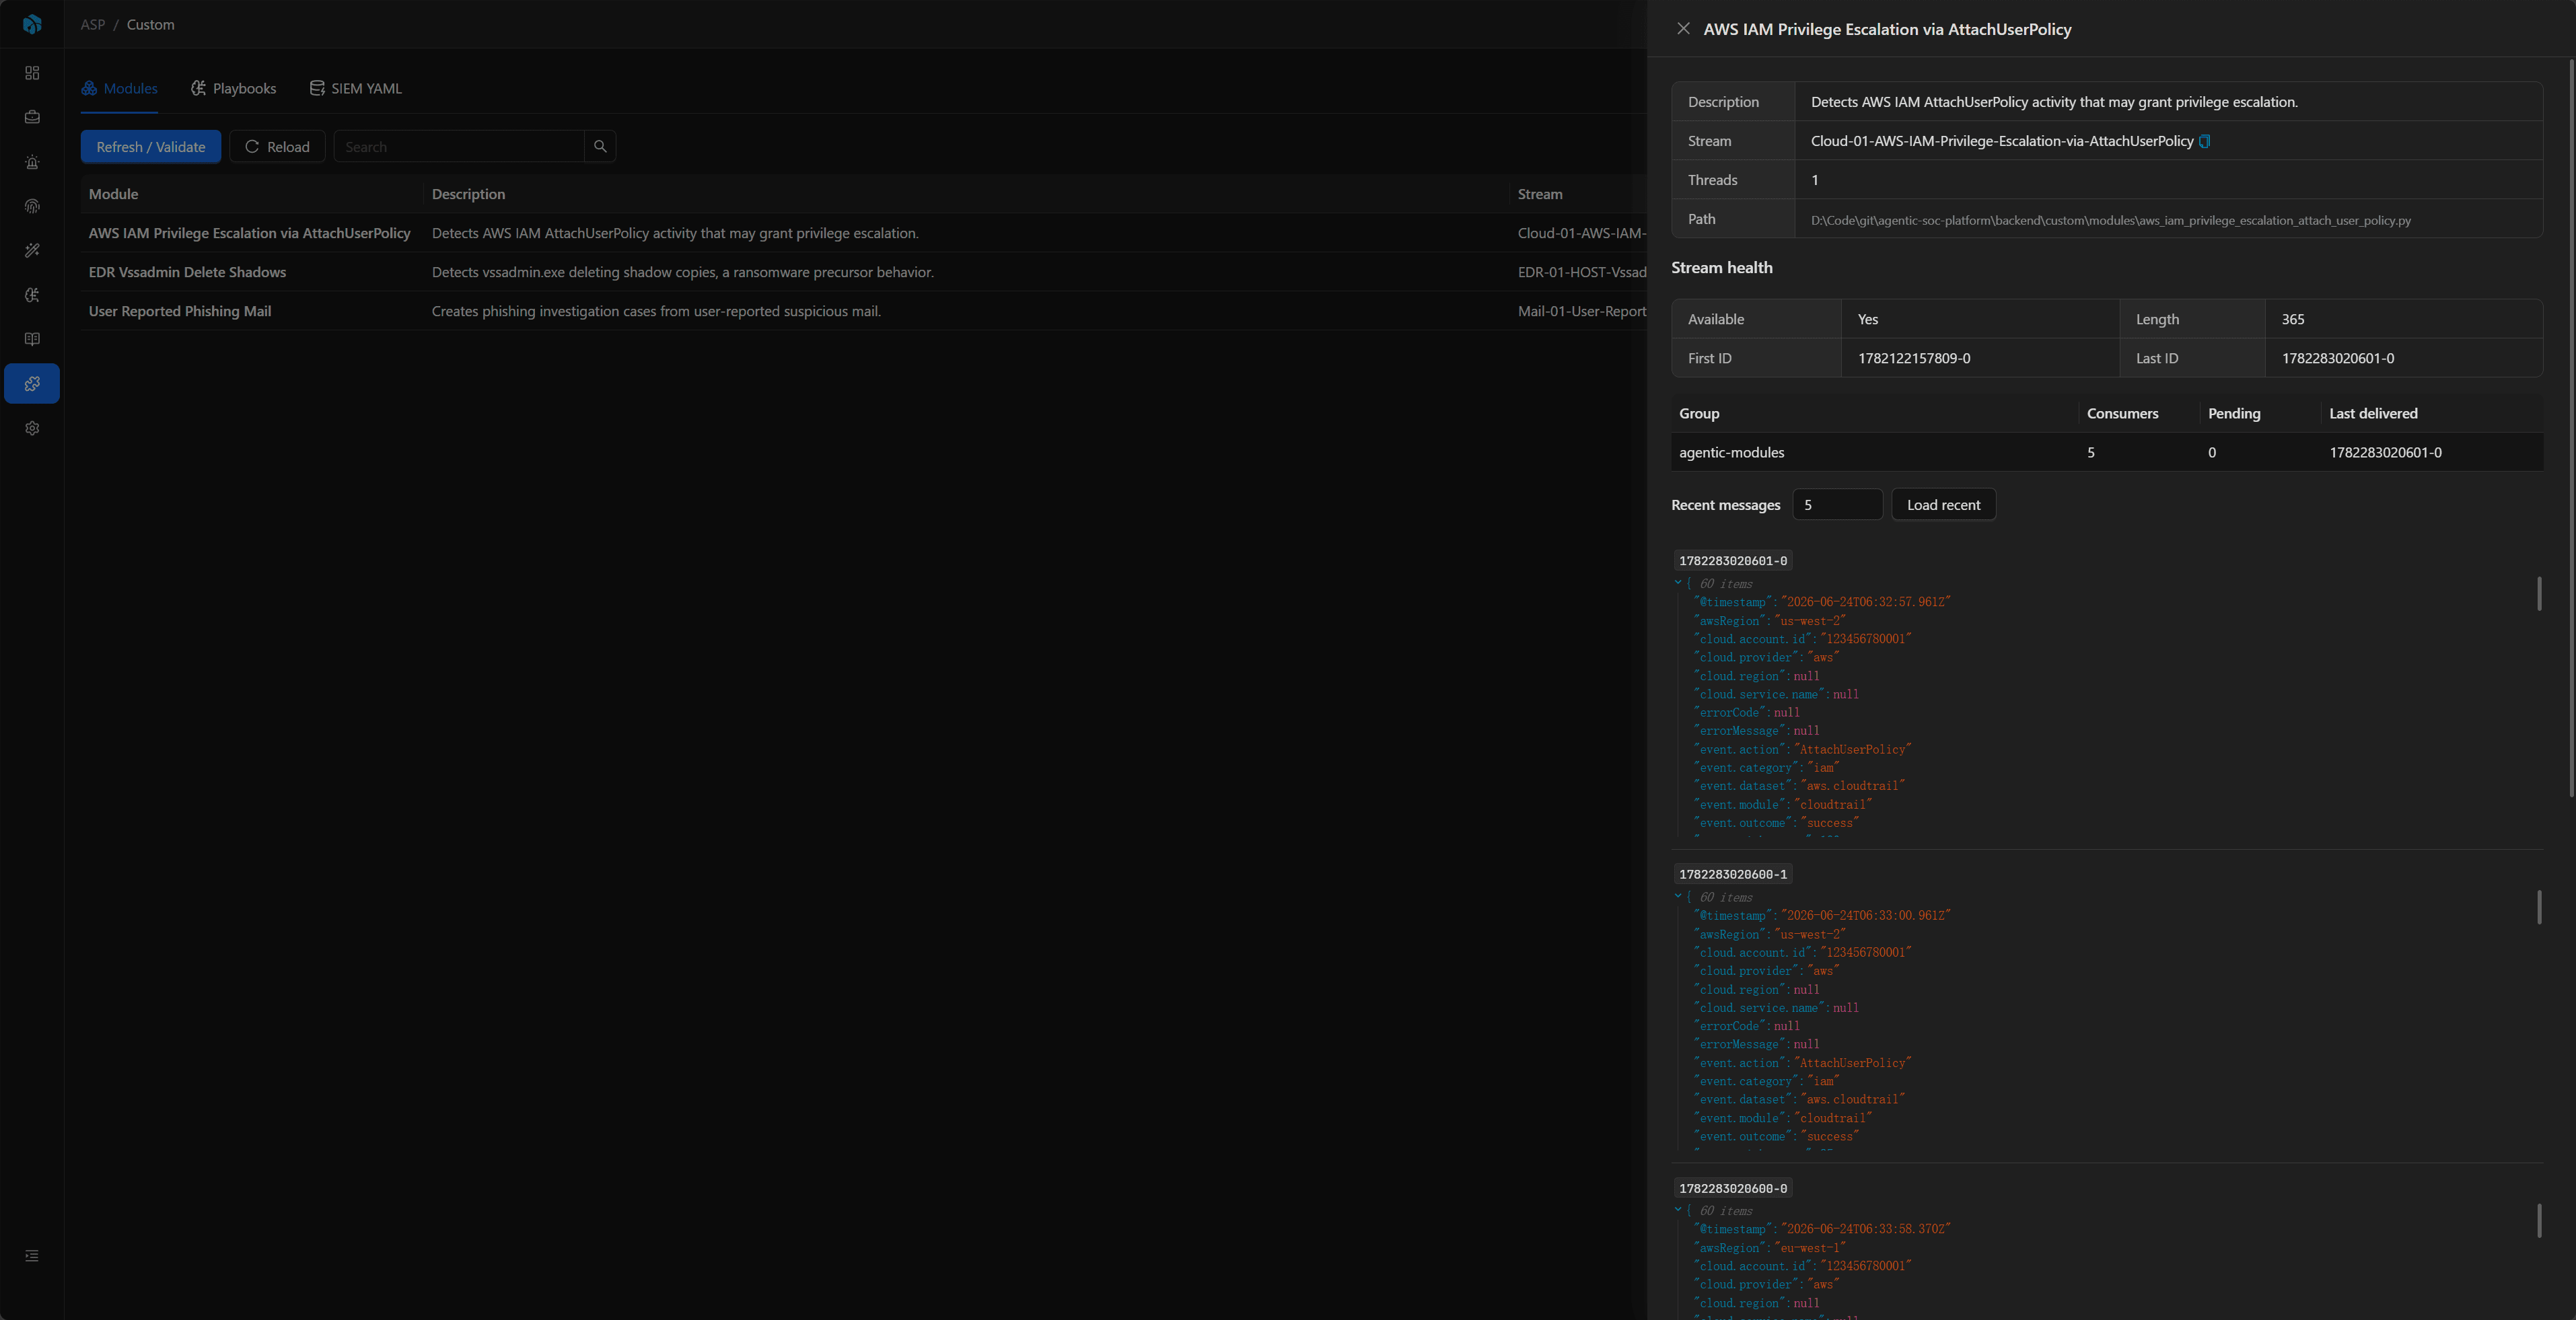Image resolution: width=2576 pixels, height=1320 pixels.
Task: Click the vssadmin.exe shadow copies description cell
Action: 683,272
